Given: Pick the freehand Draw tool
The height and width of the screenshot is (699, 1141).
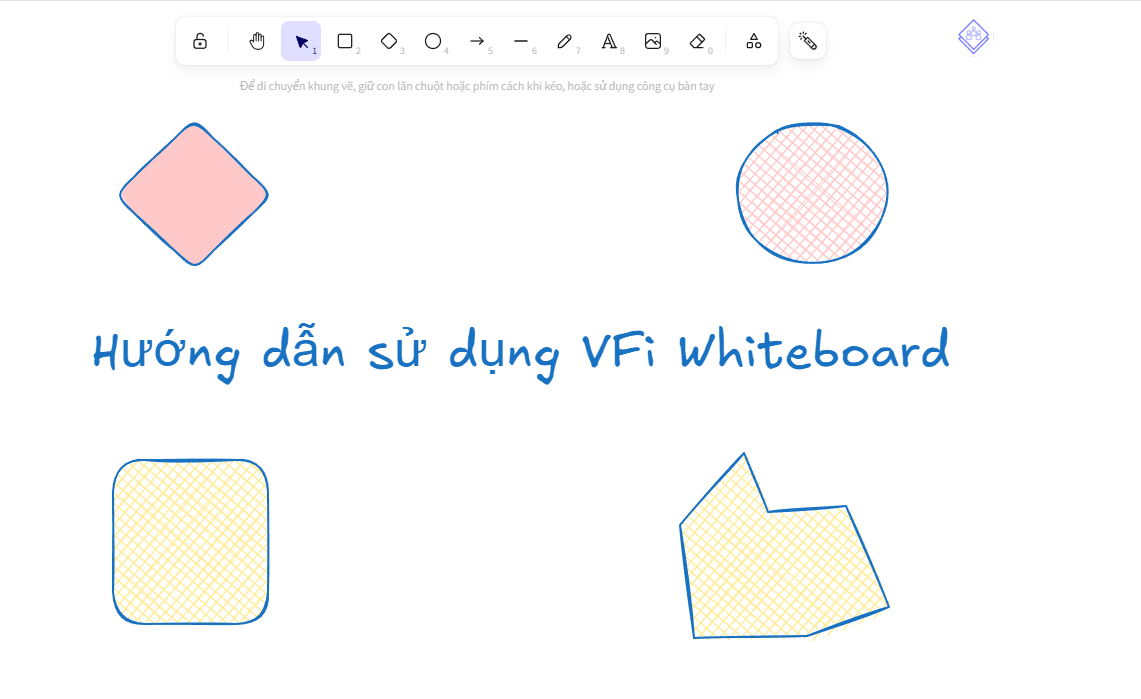Looking at the screenshot, I should (x=564, y=41).
